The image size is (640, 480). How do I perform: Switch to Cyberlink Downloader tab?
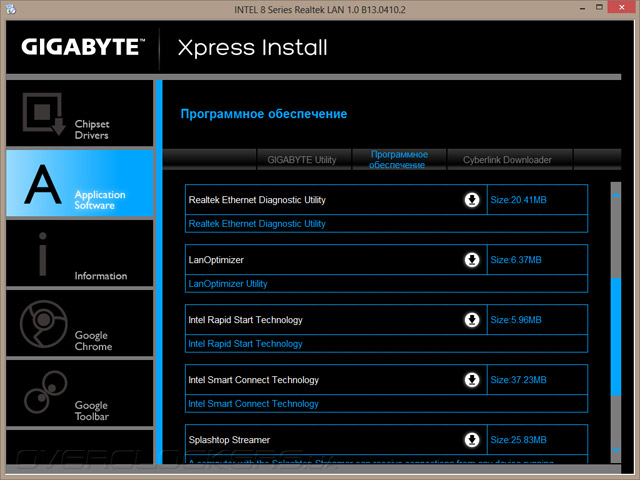coord(510,160)
